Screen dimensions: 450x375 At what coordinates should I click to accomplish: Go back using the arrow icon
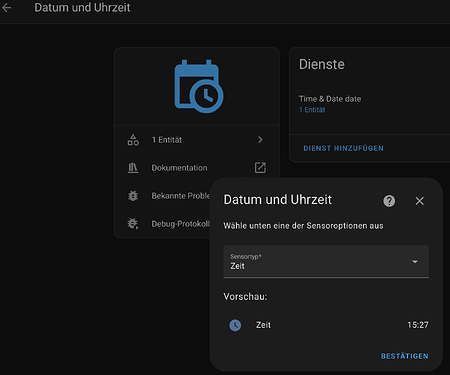(6, 8)
